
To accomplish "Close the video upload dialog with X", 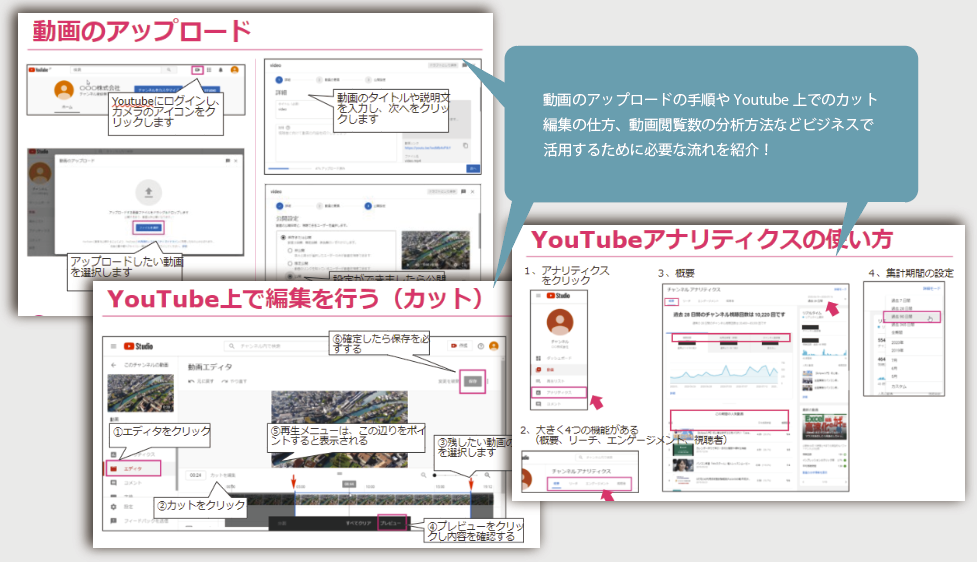I will [236, 161].
